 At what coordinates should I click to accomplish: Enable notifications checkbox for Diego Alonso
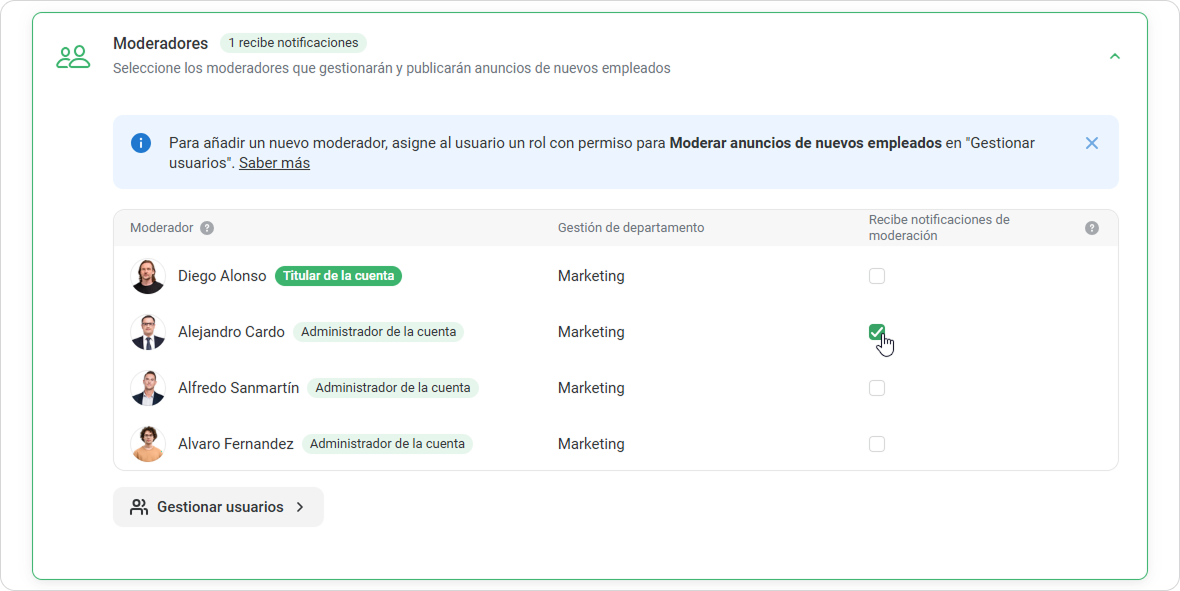tap(877, 276)
